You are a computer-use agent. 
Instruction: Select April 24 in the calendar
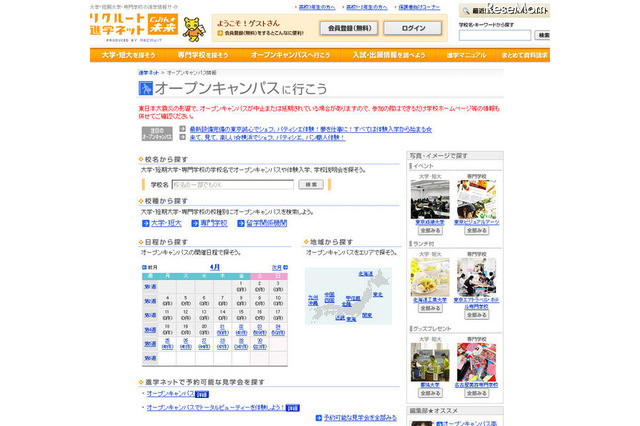point(278,330)
